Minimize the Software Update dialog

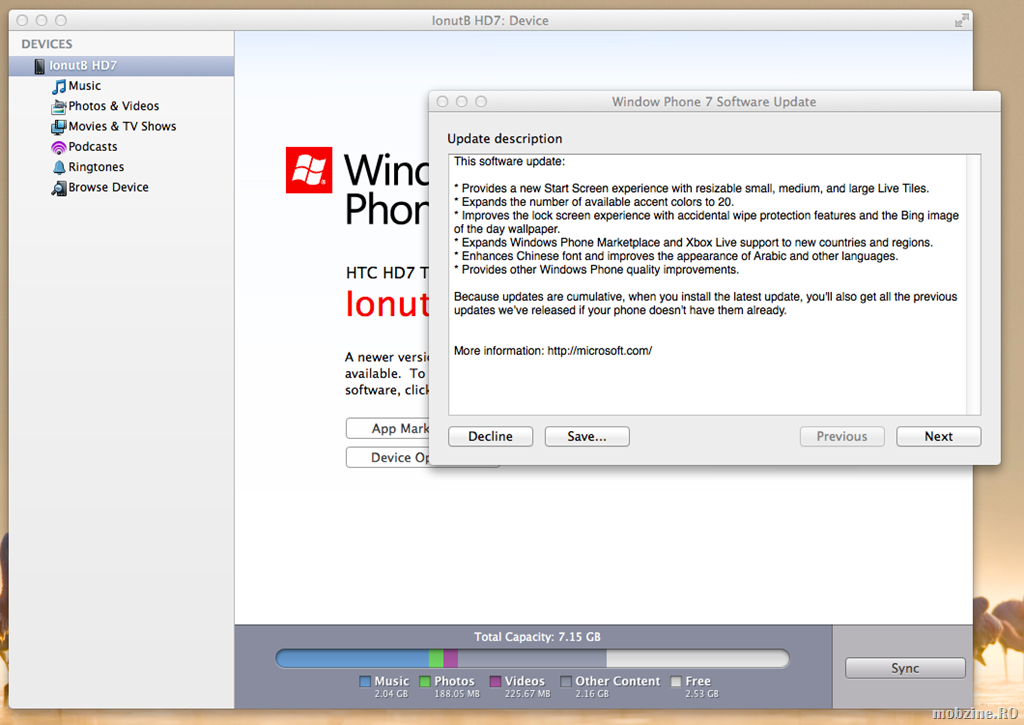[x=462, y=102]
